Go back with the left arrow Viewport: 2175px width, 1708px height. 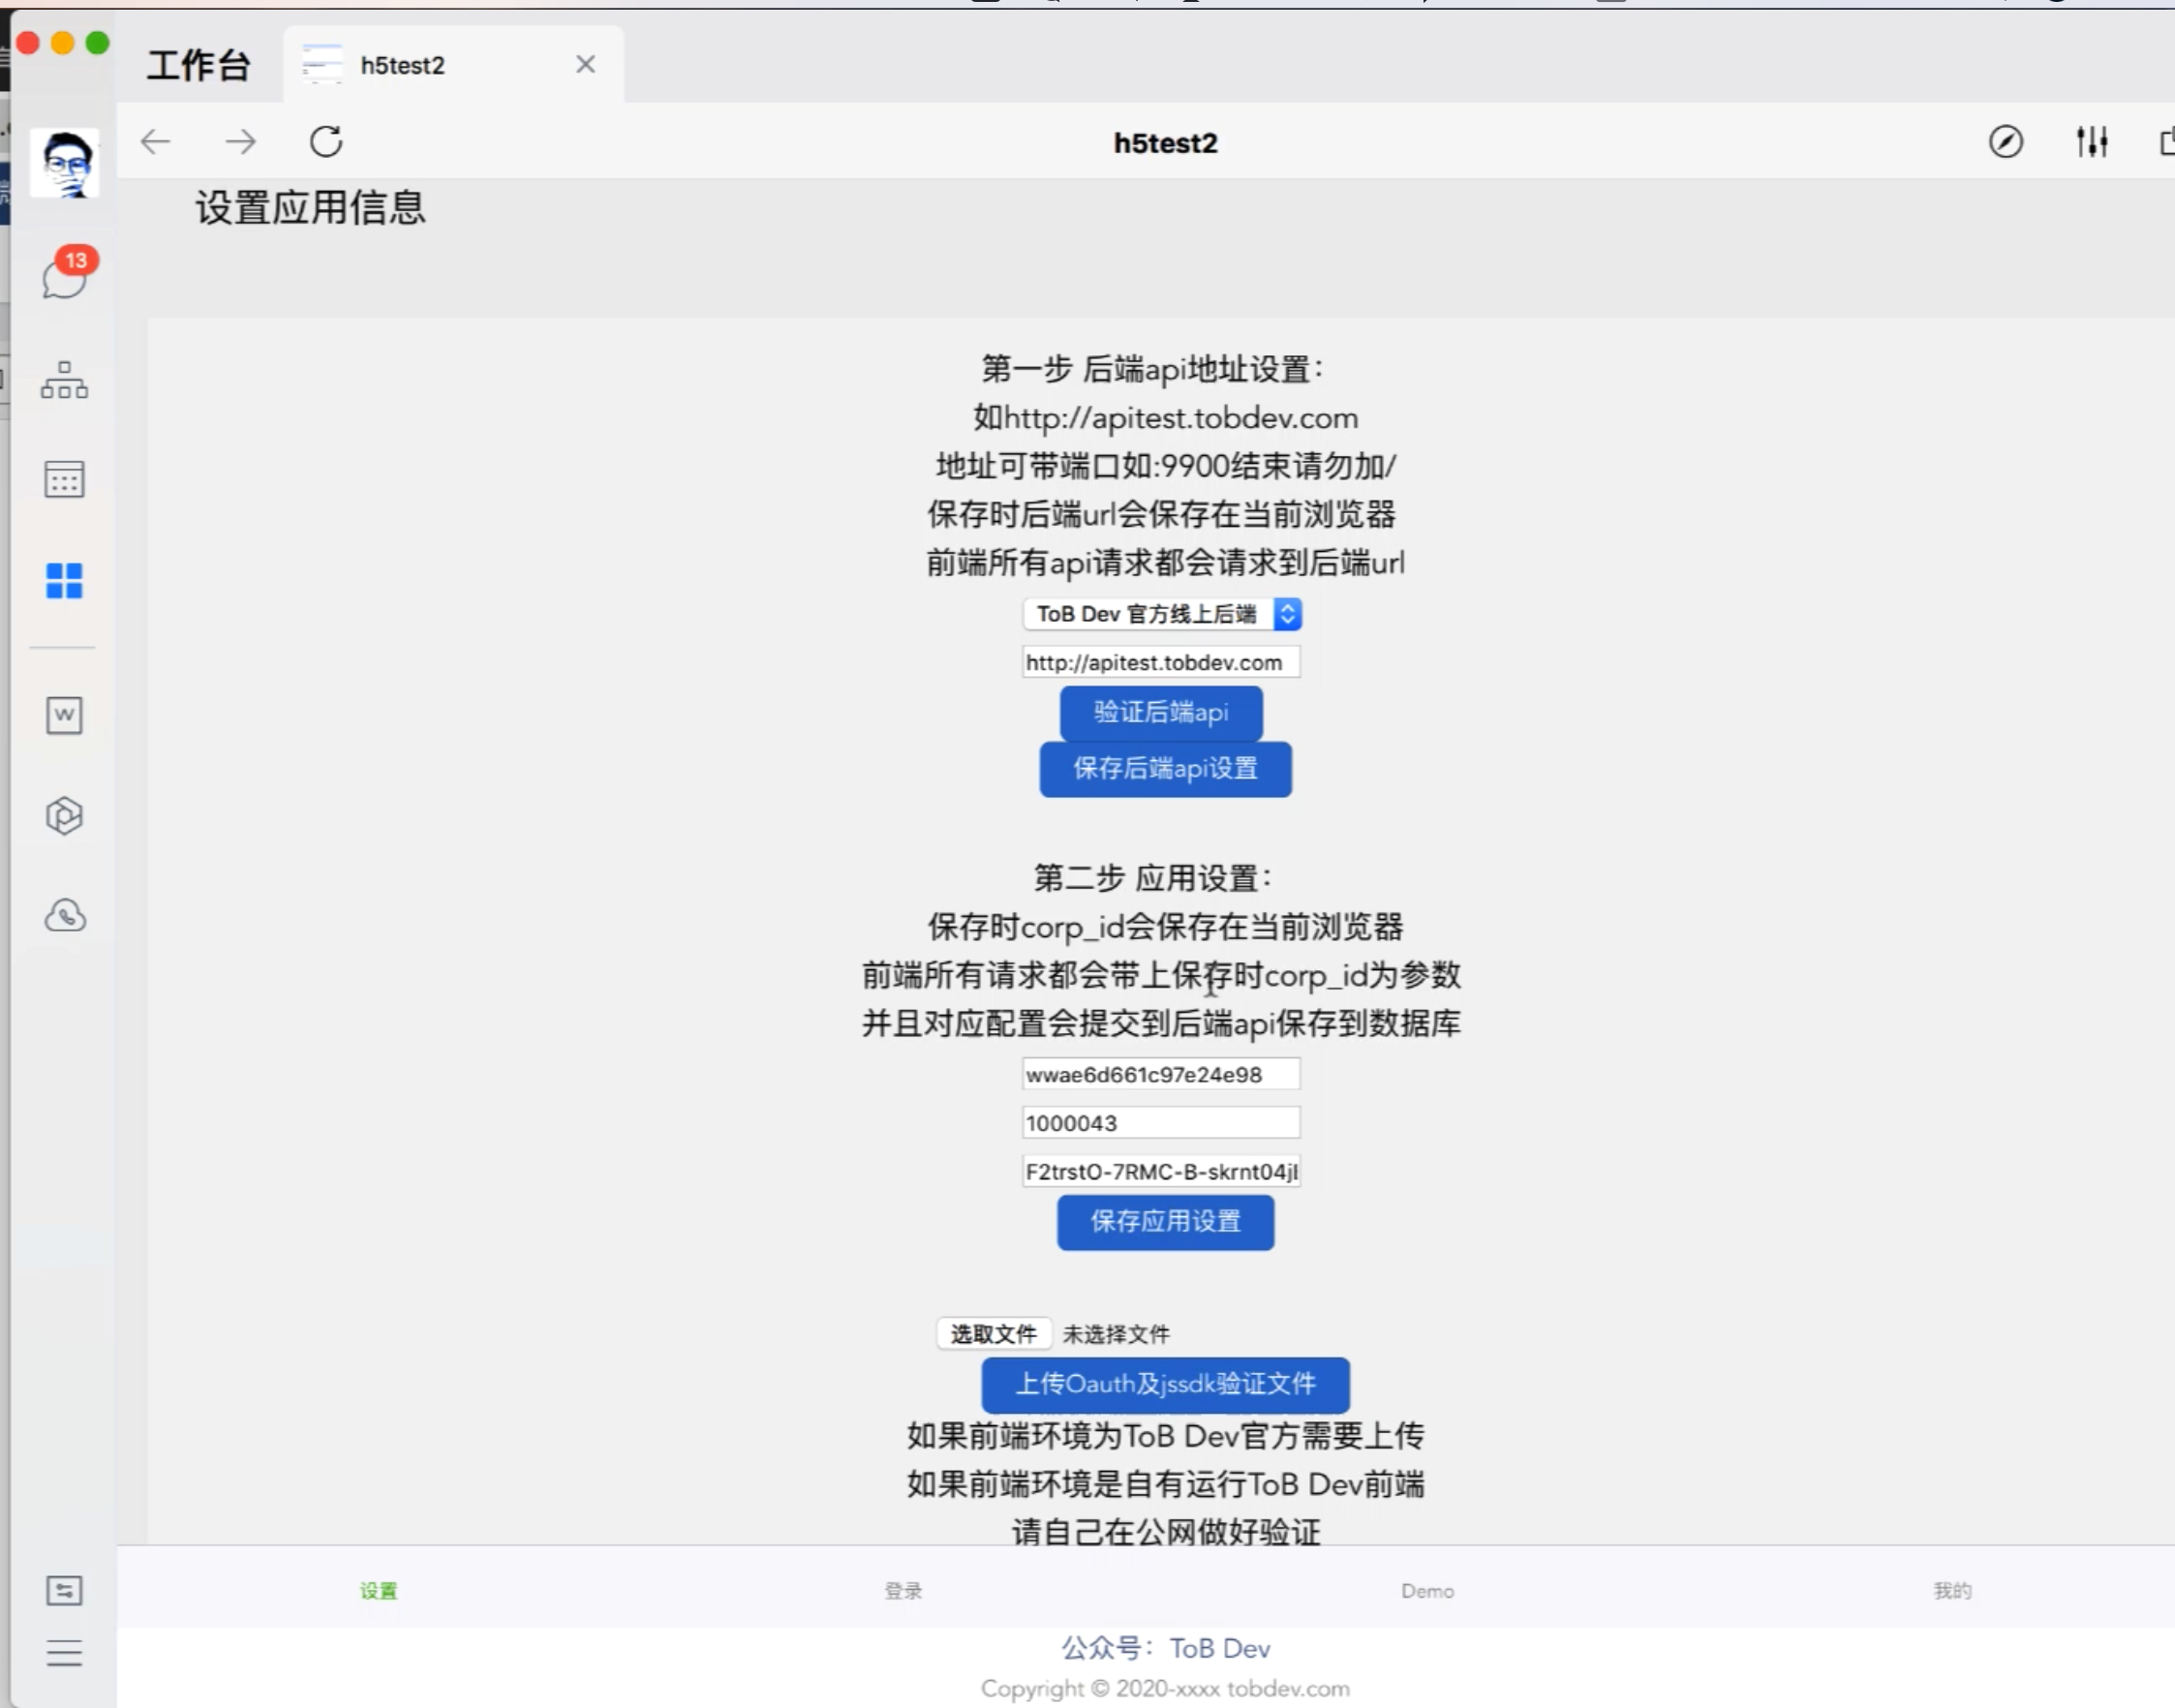point(156,142)
